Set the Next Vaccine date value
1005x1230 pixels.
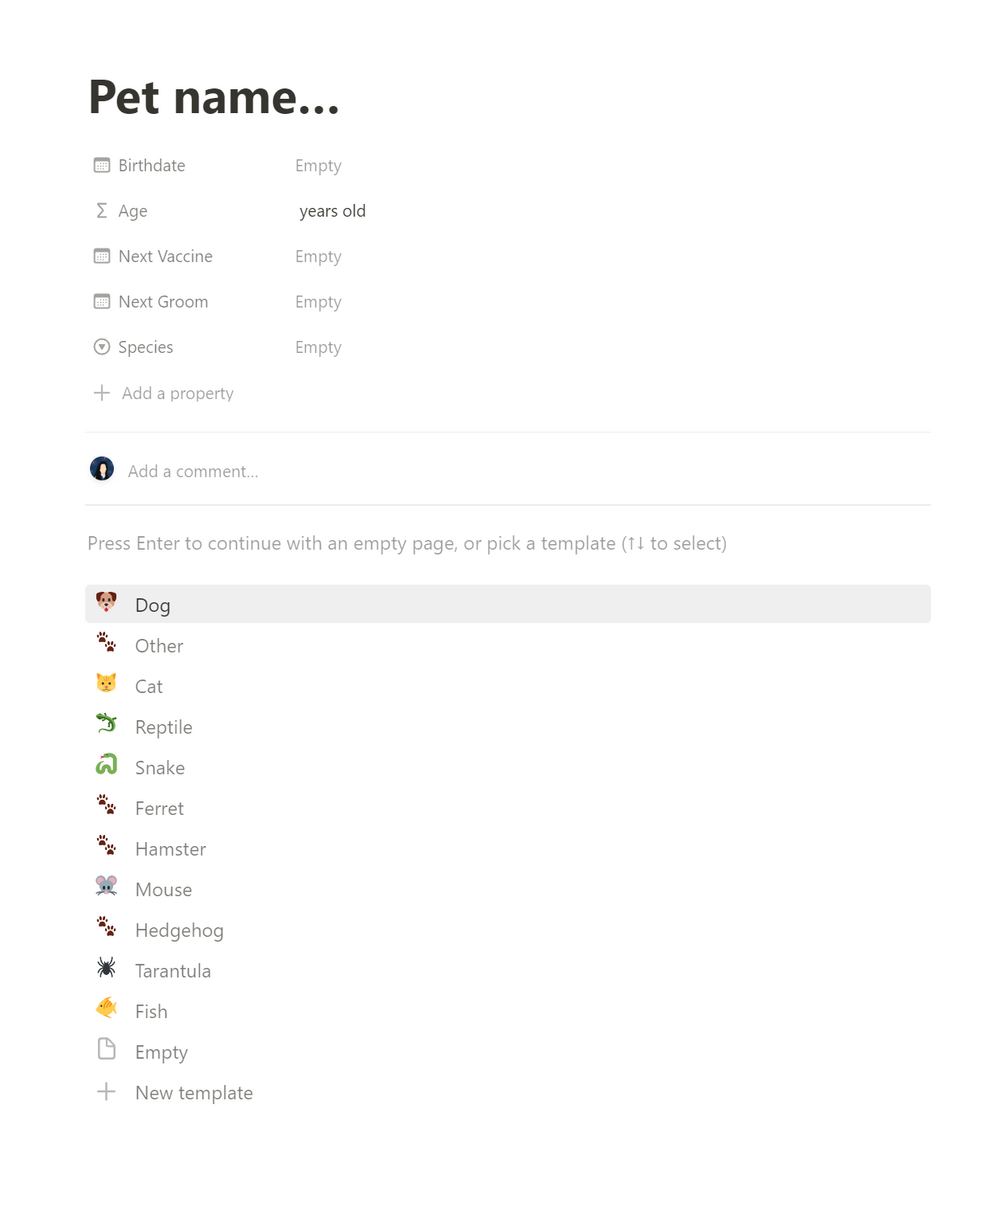tap(318, 256)
